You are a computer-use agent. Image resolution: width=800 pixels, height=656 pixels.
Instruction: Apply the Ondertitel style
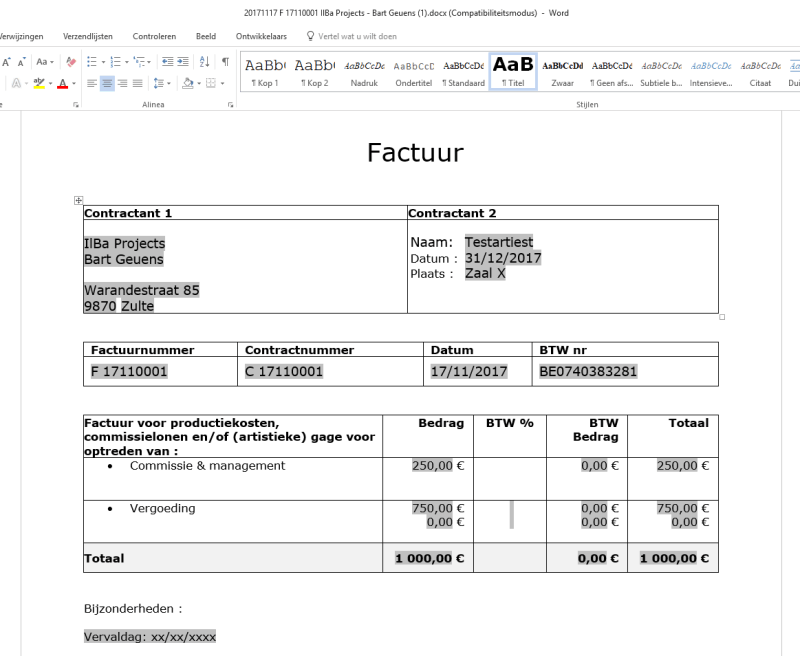413,72
